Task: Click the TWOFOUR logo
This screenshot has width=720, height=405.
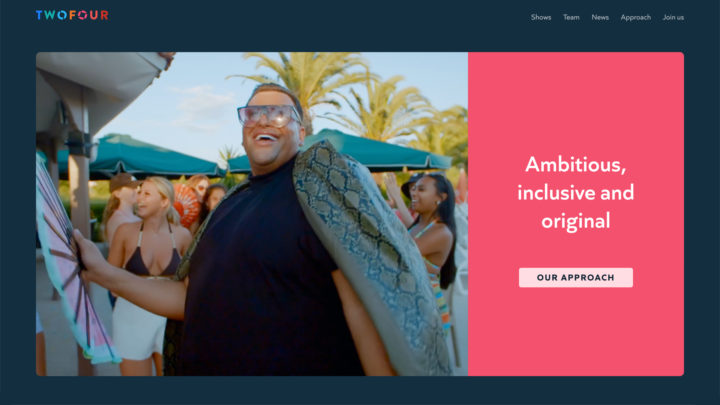Action: (x=72, y=15)
